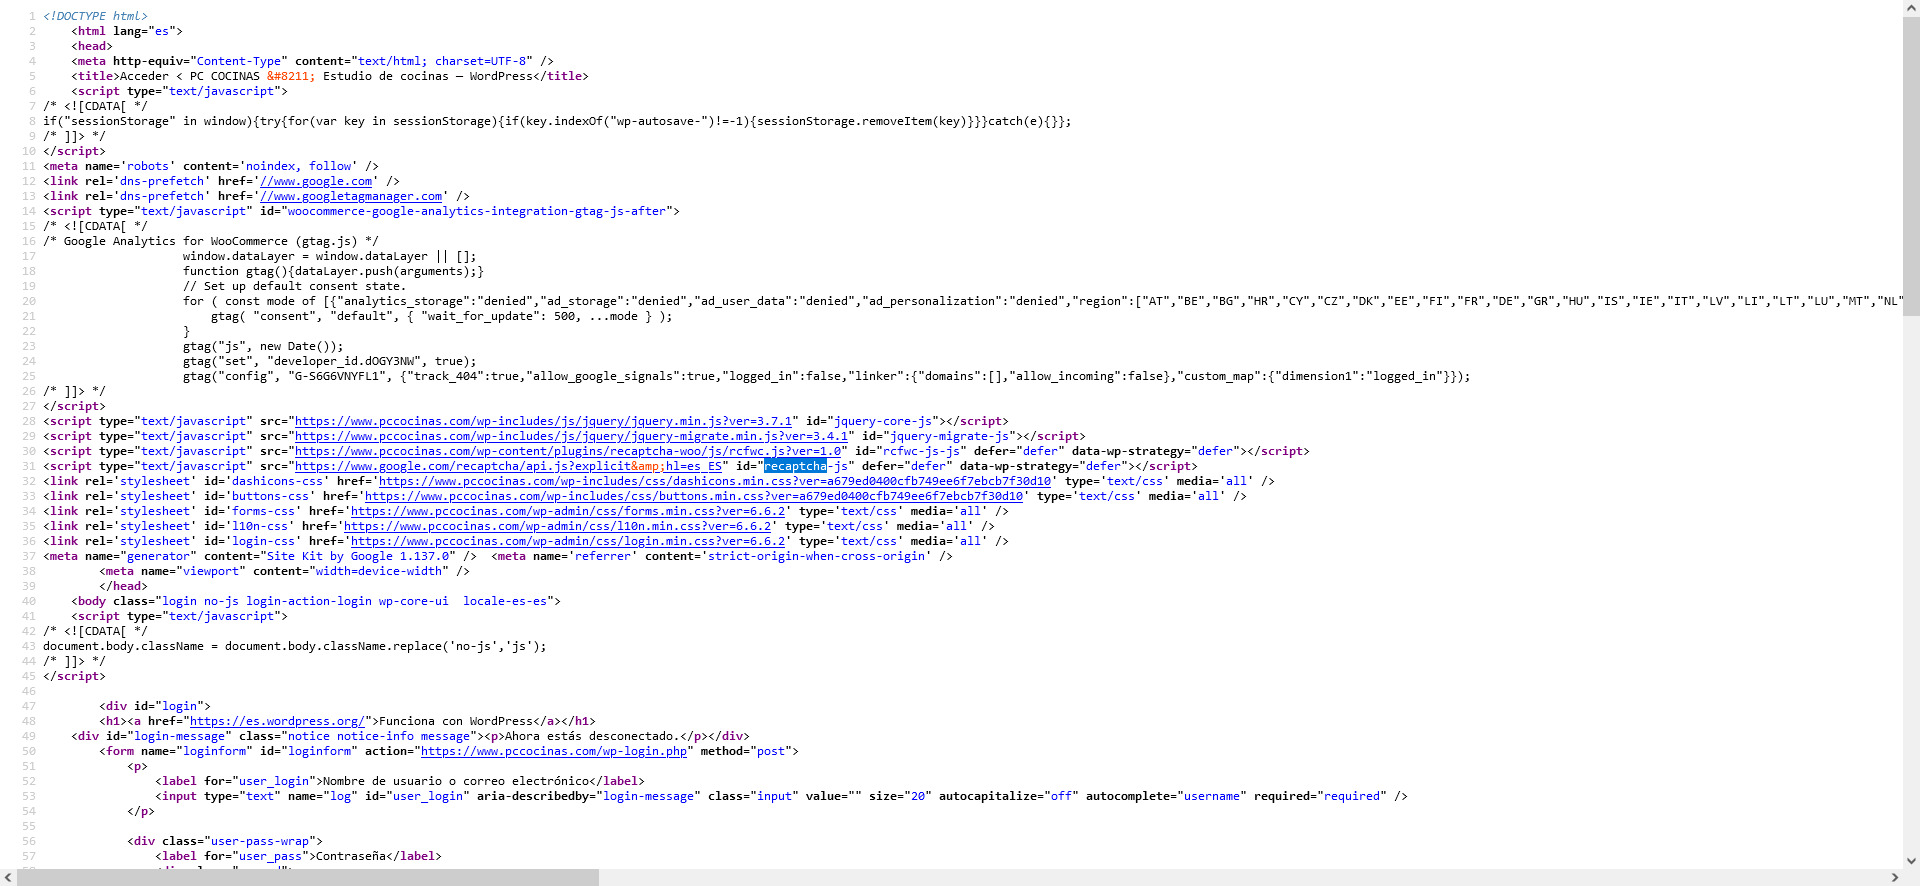
Task: Click the document.body.className.replace line
Action: pyautogui.click(x=295, y=646)
